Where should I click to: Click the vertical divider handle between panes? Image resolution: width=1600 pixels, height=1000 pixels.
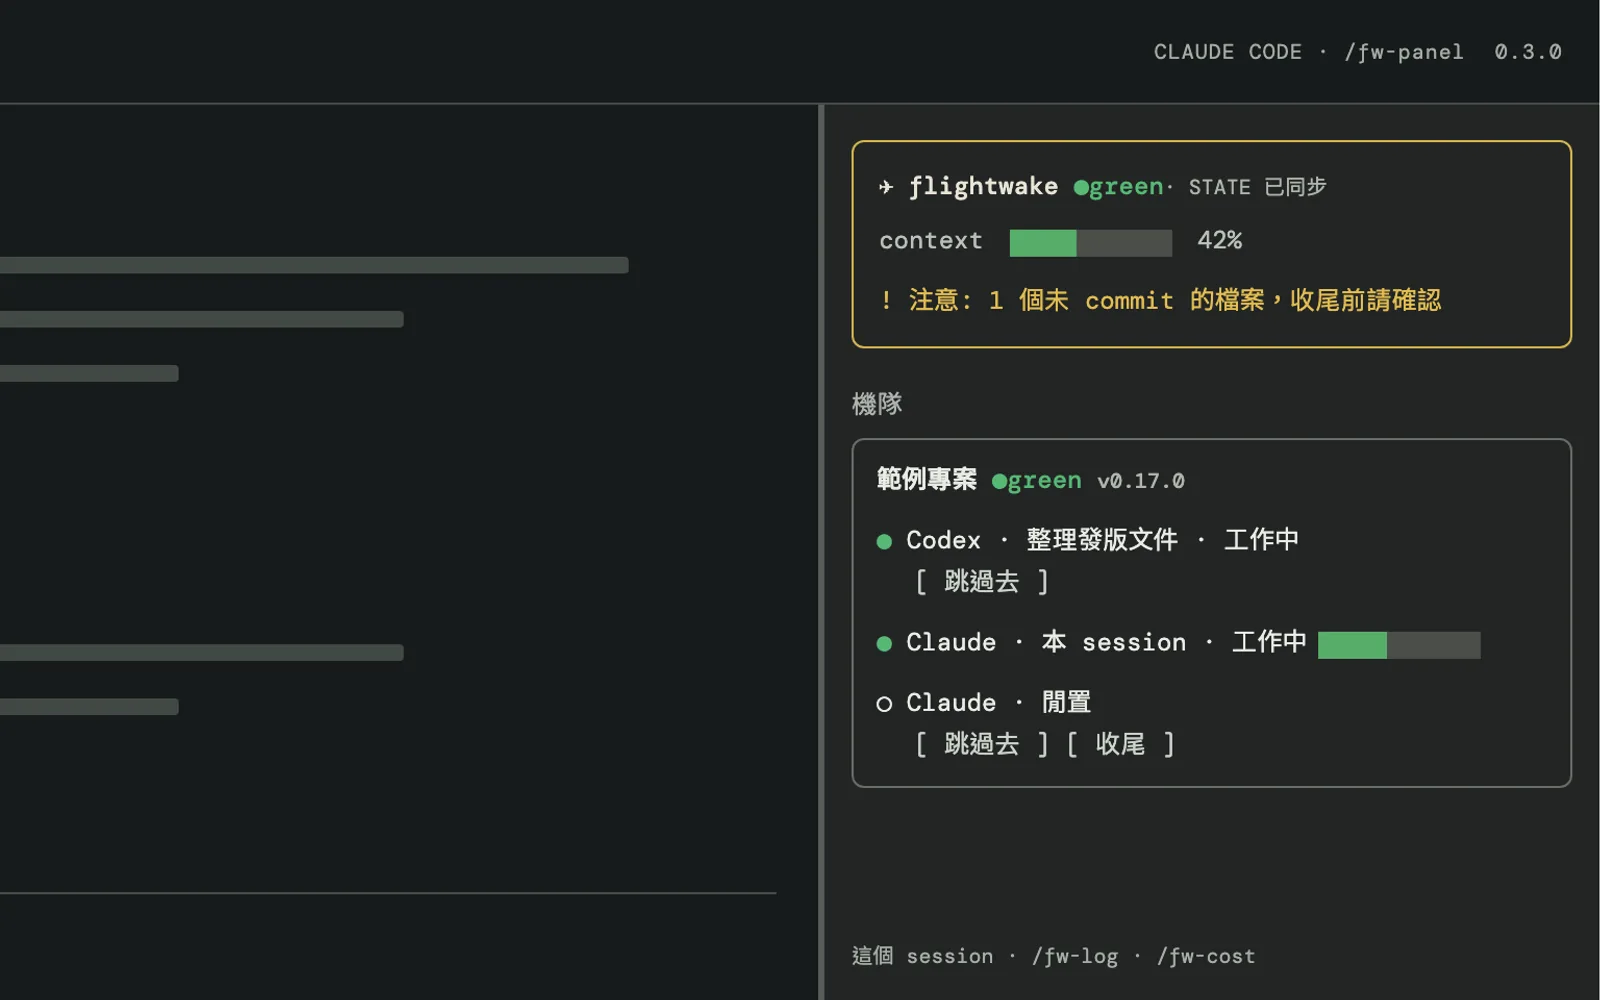coord(821,552)
